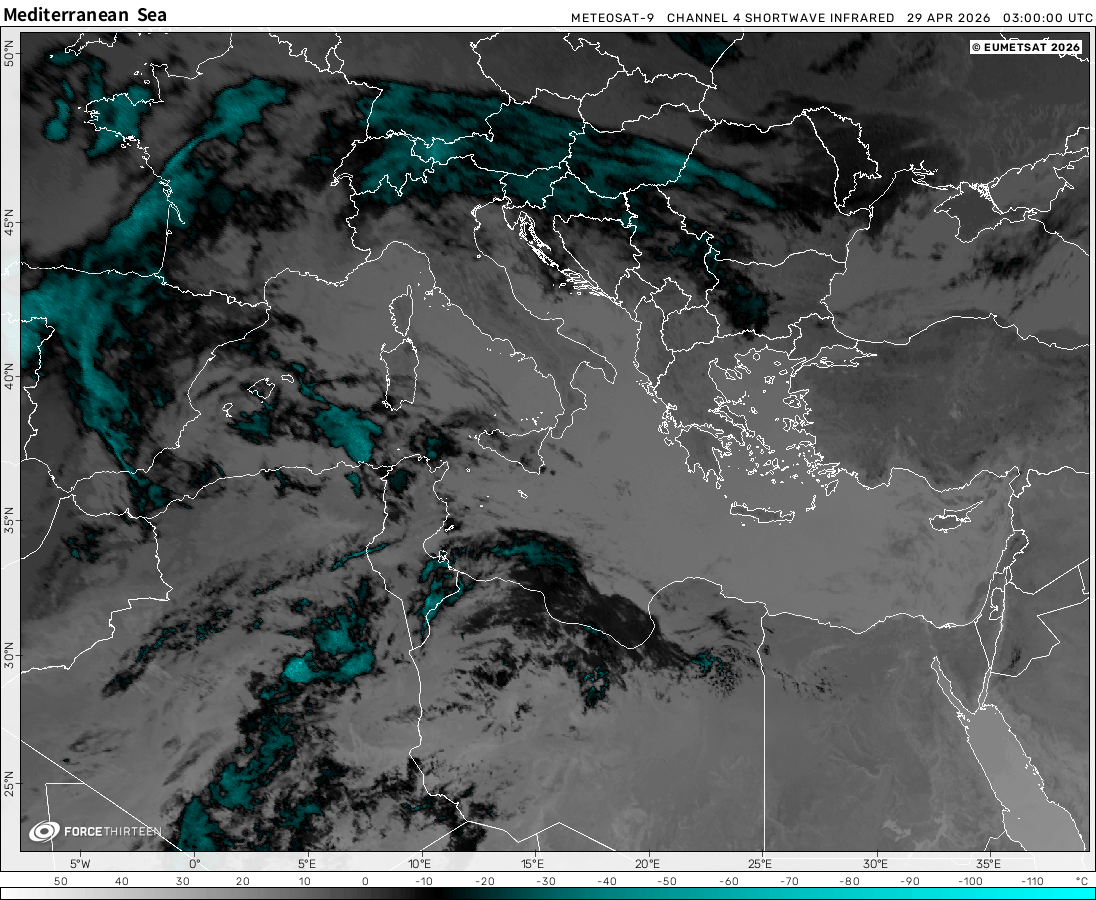Click the 25°E longitude label
This screenshot has width=1096, height=900.
760,863
